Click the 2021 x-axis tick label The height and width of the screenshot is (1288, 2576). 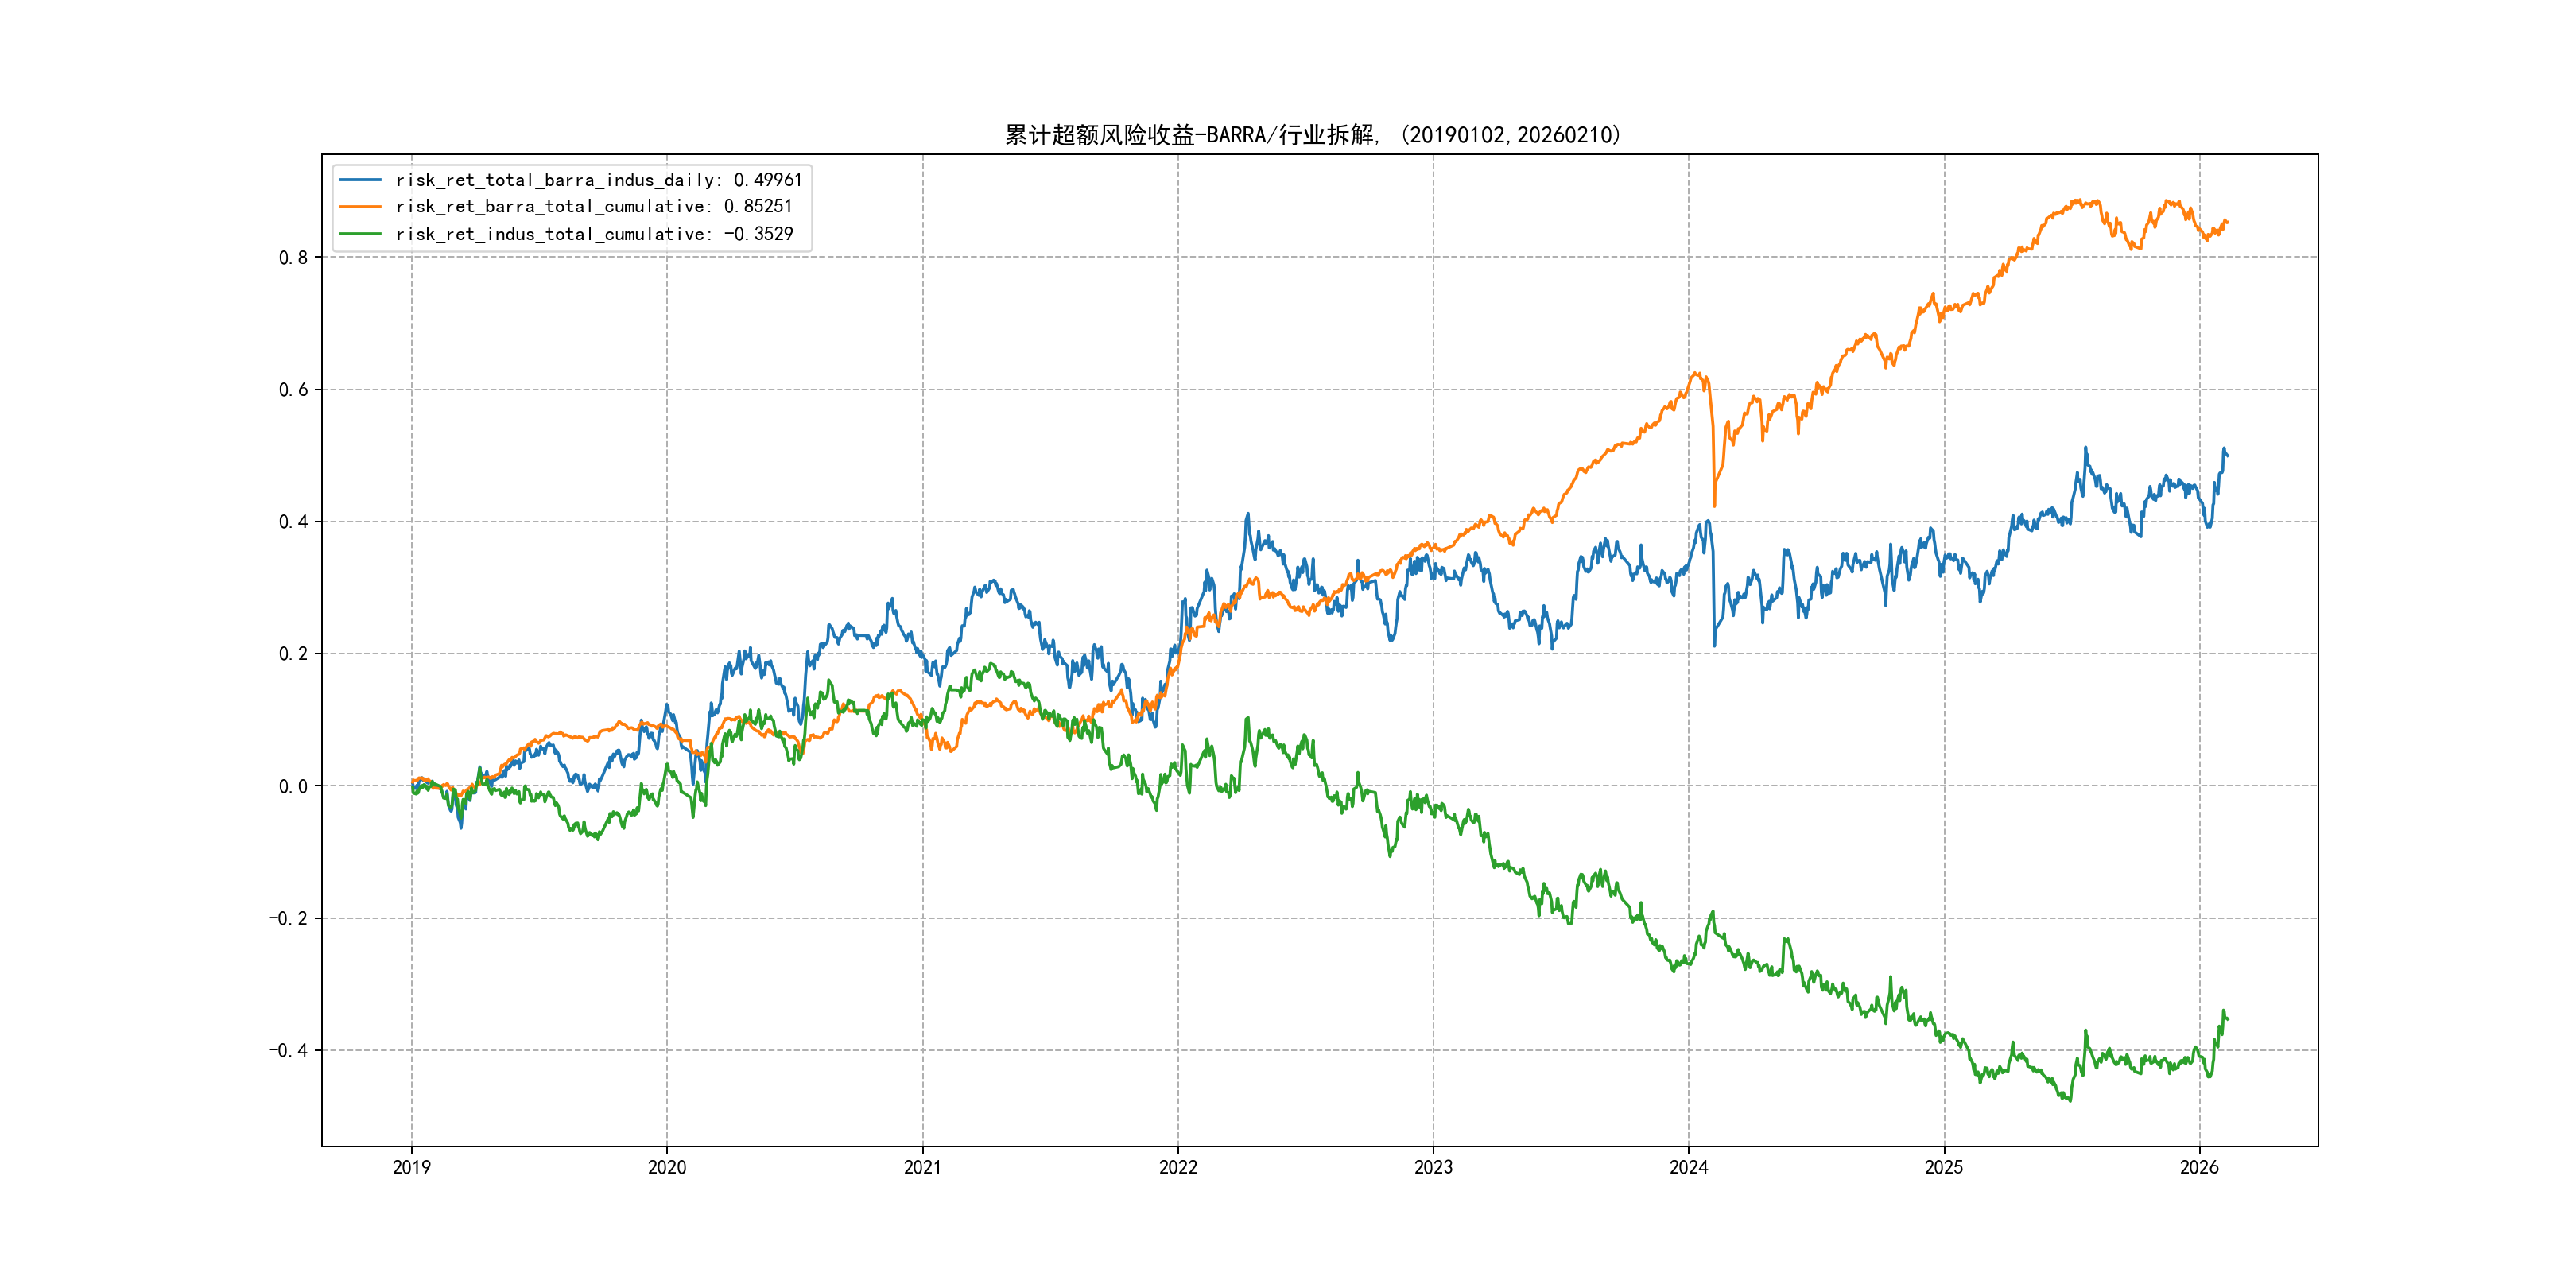[x=922, y=1167]
